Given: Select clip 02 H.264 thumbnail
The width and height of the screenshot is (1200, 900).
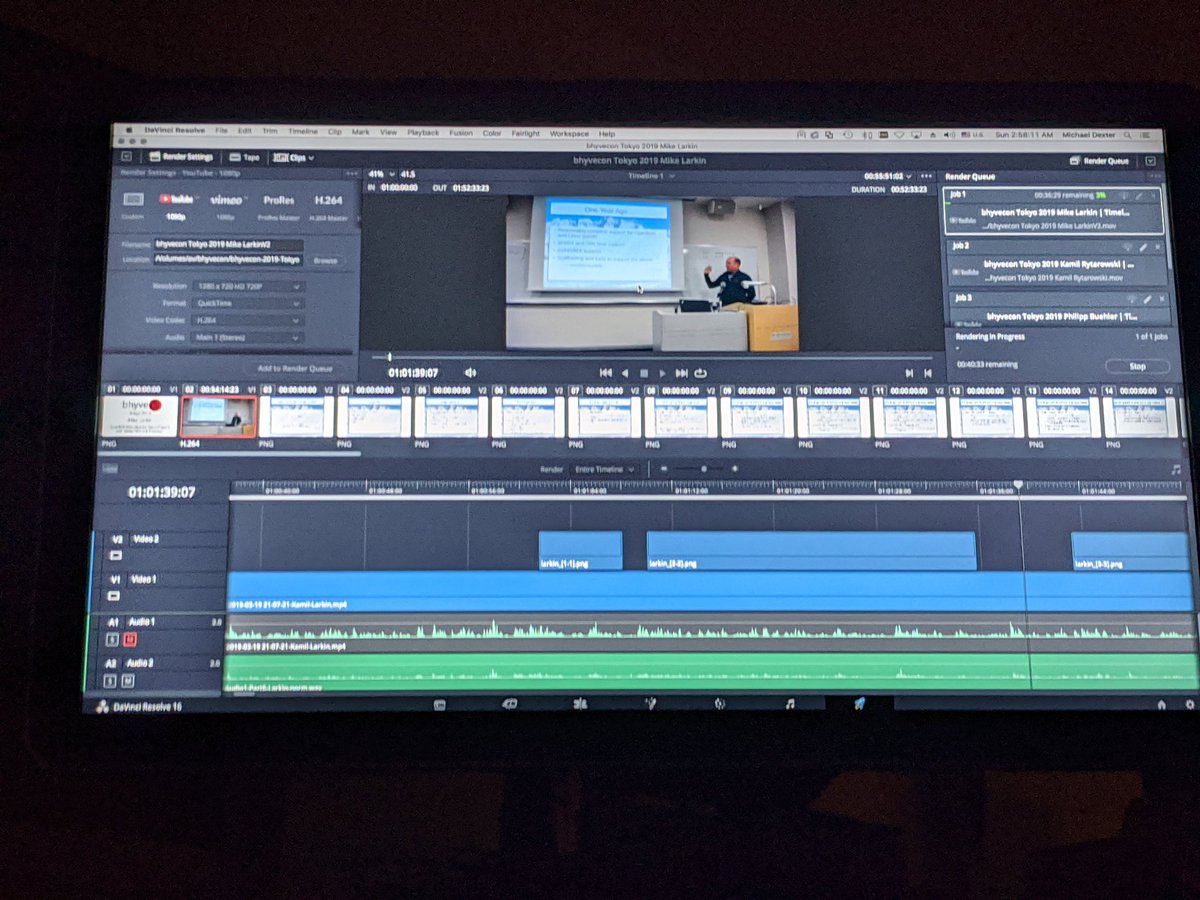Looking at the screenshot, I should (x=218, y=416).
